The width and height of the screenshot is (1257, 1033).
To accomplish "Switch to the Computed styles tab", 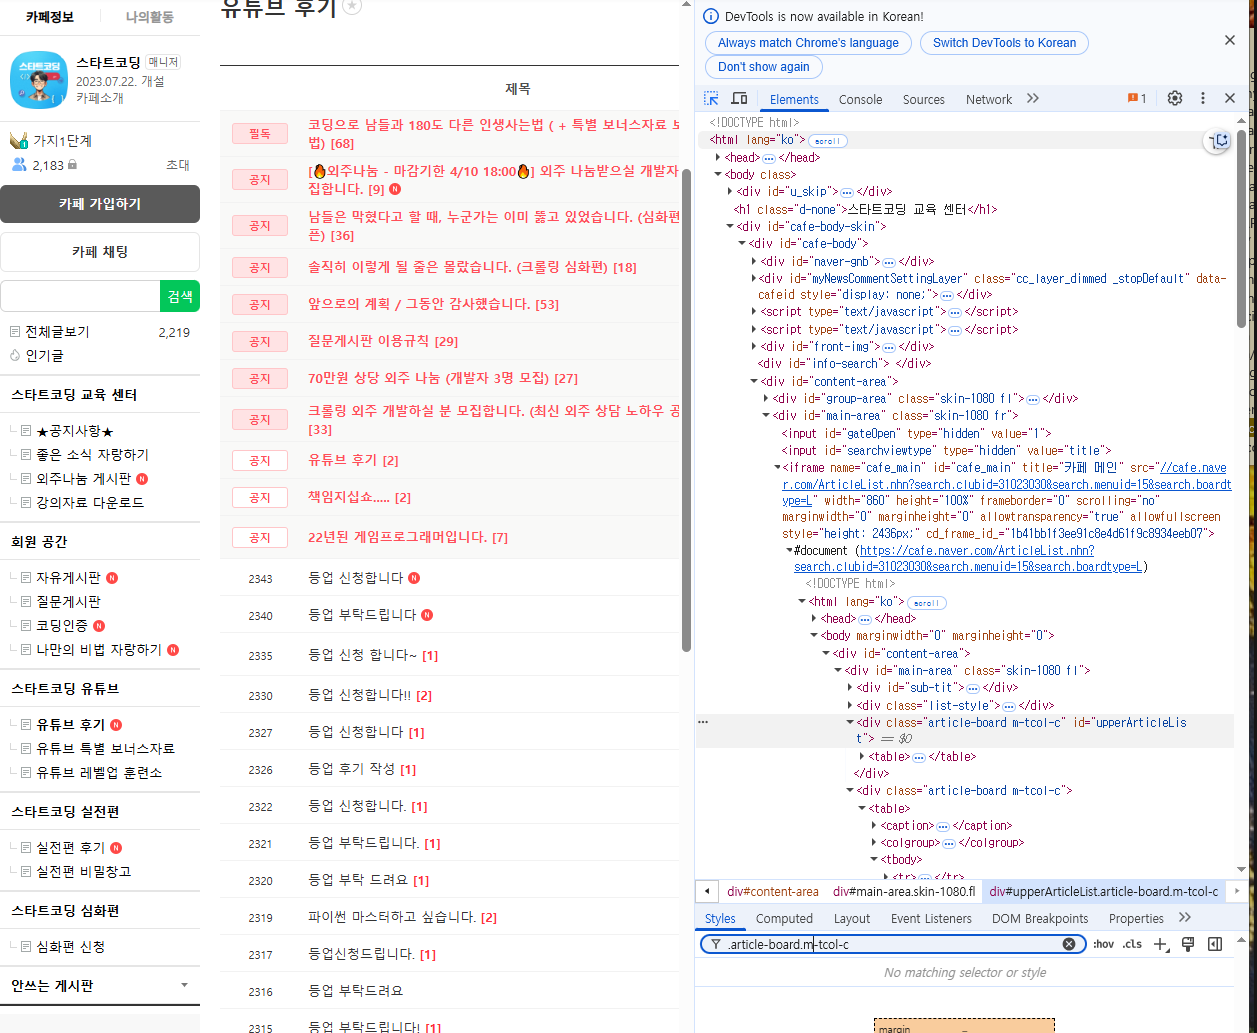I will point(784,918).
